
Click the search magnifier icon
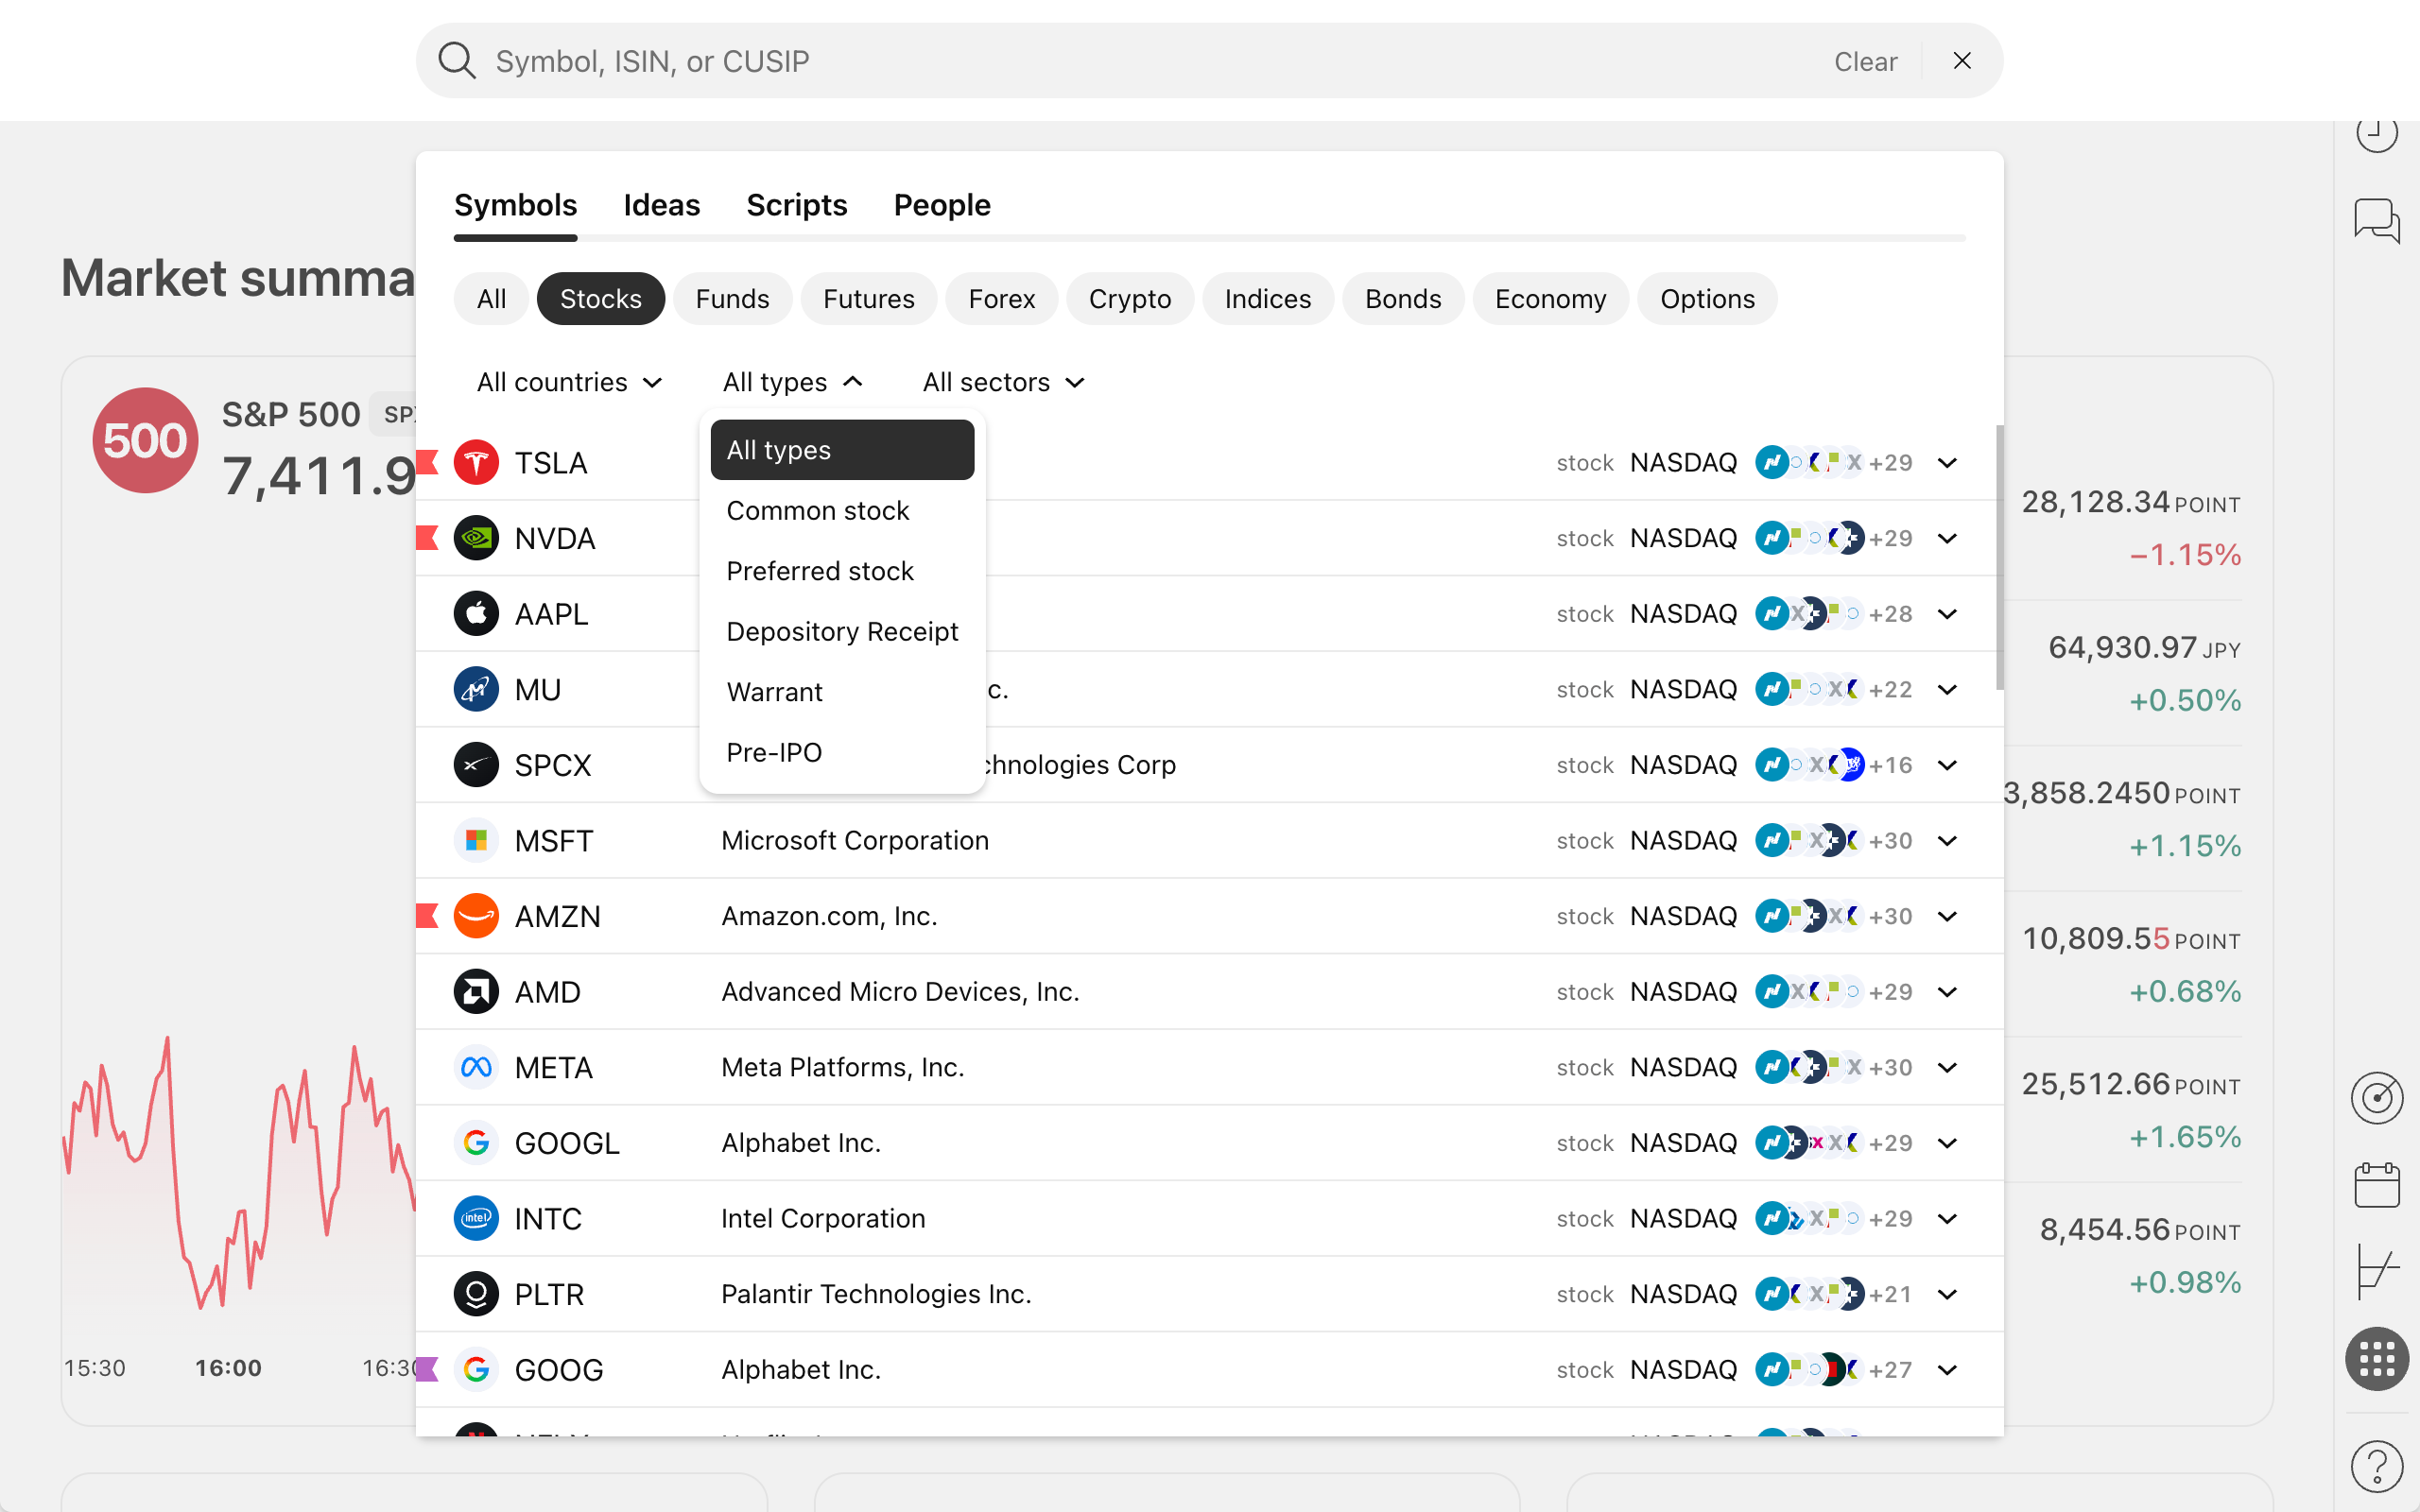(457, 61)
